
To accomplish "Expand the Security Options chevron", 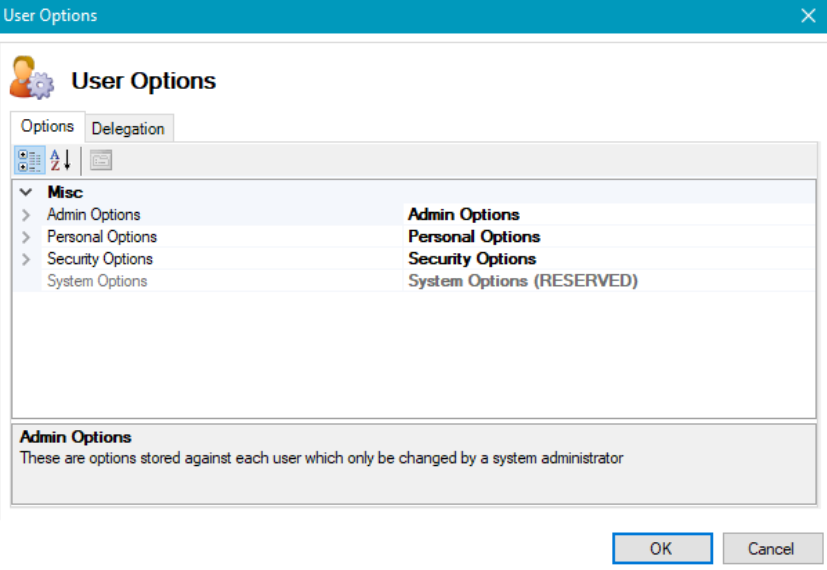I will (26, 259).
